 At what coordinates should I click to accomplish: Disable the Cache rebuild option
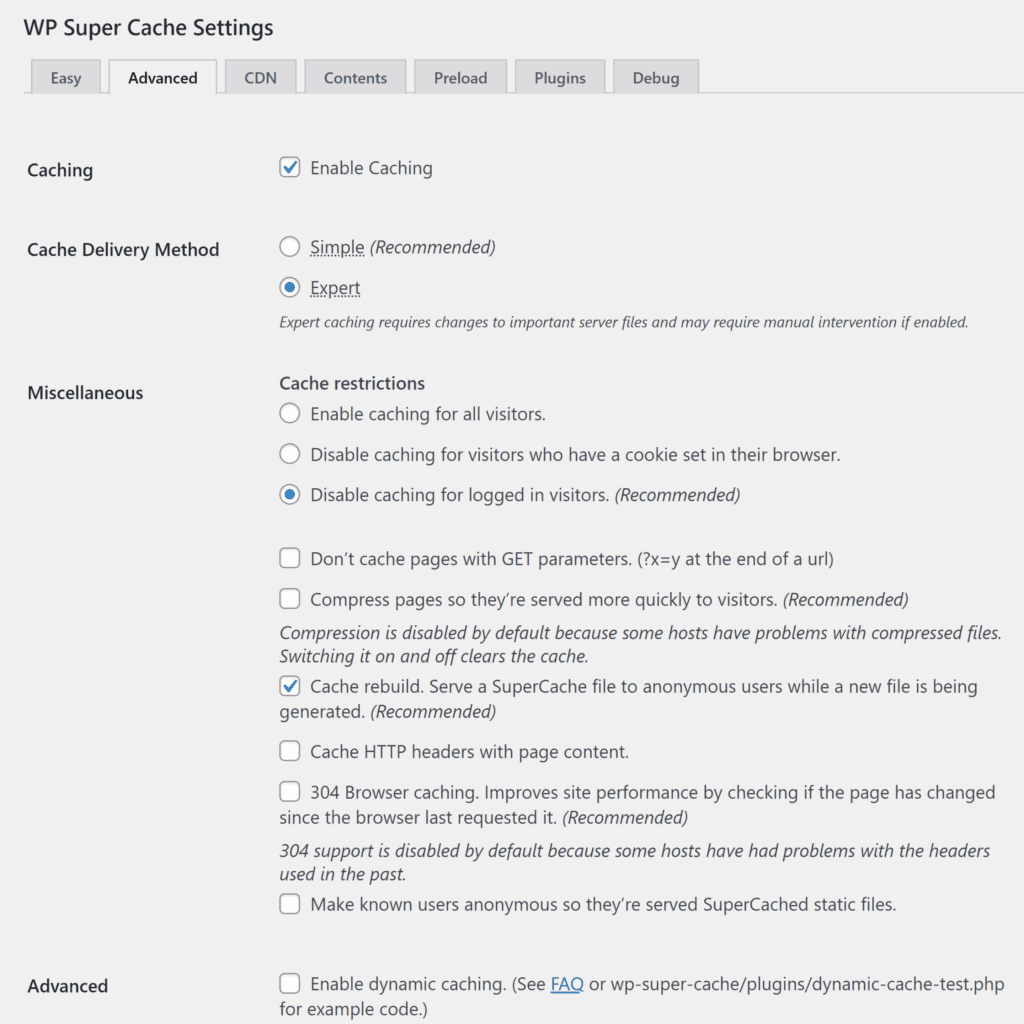coord(290,687)
